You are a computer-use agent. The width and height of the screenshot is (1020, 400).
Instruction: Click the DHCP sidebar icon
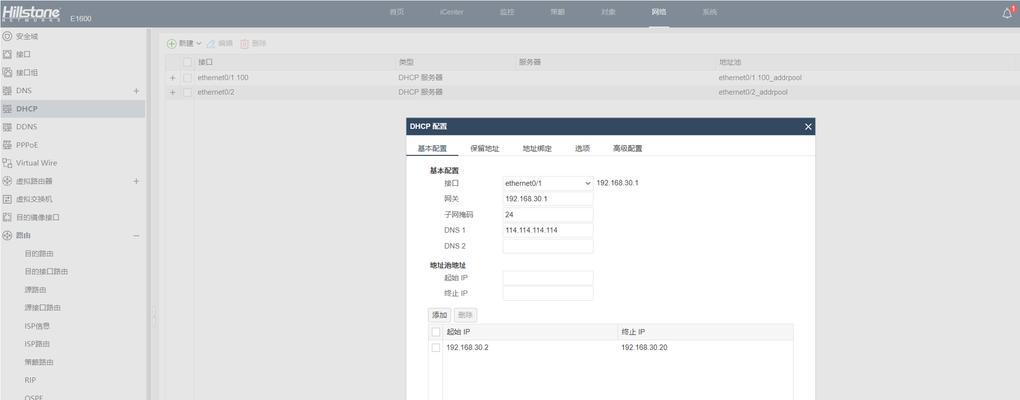coord(7,109)
